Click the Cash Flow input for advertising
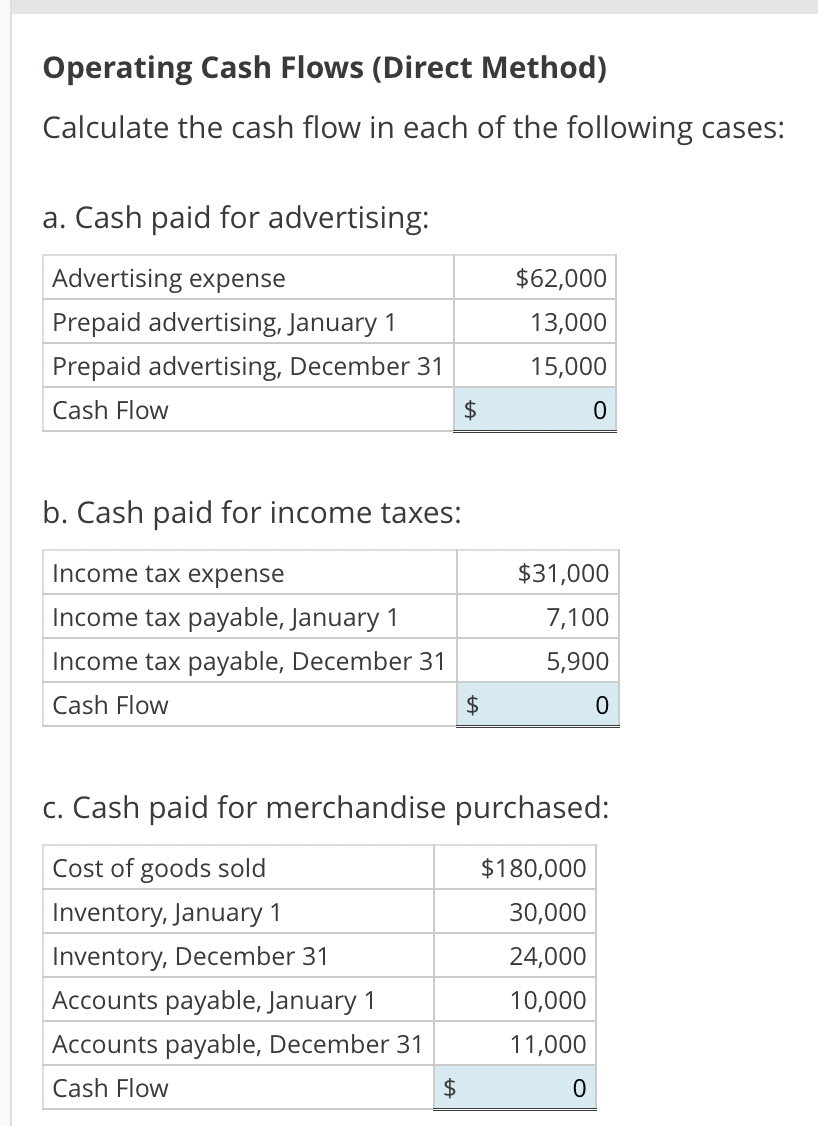818x1126 pixels. click(534, 409)
